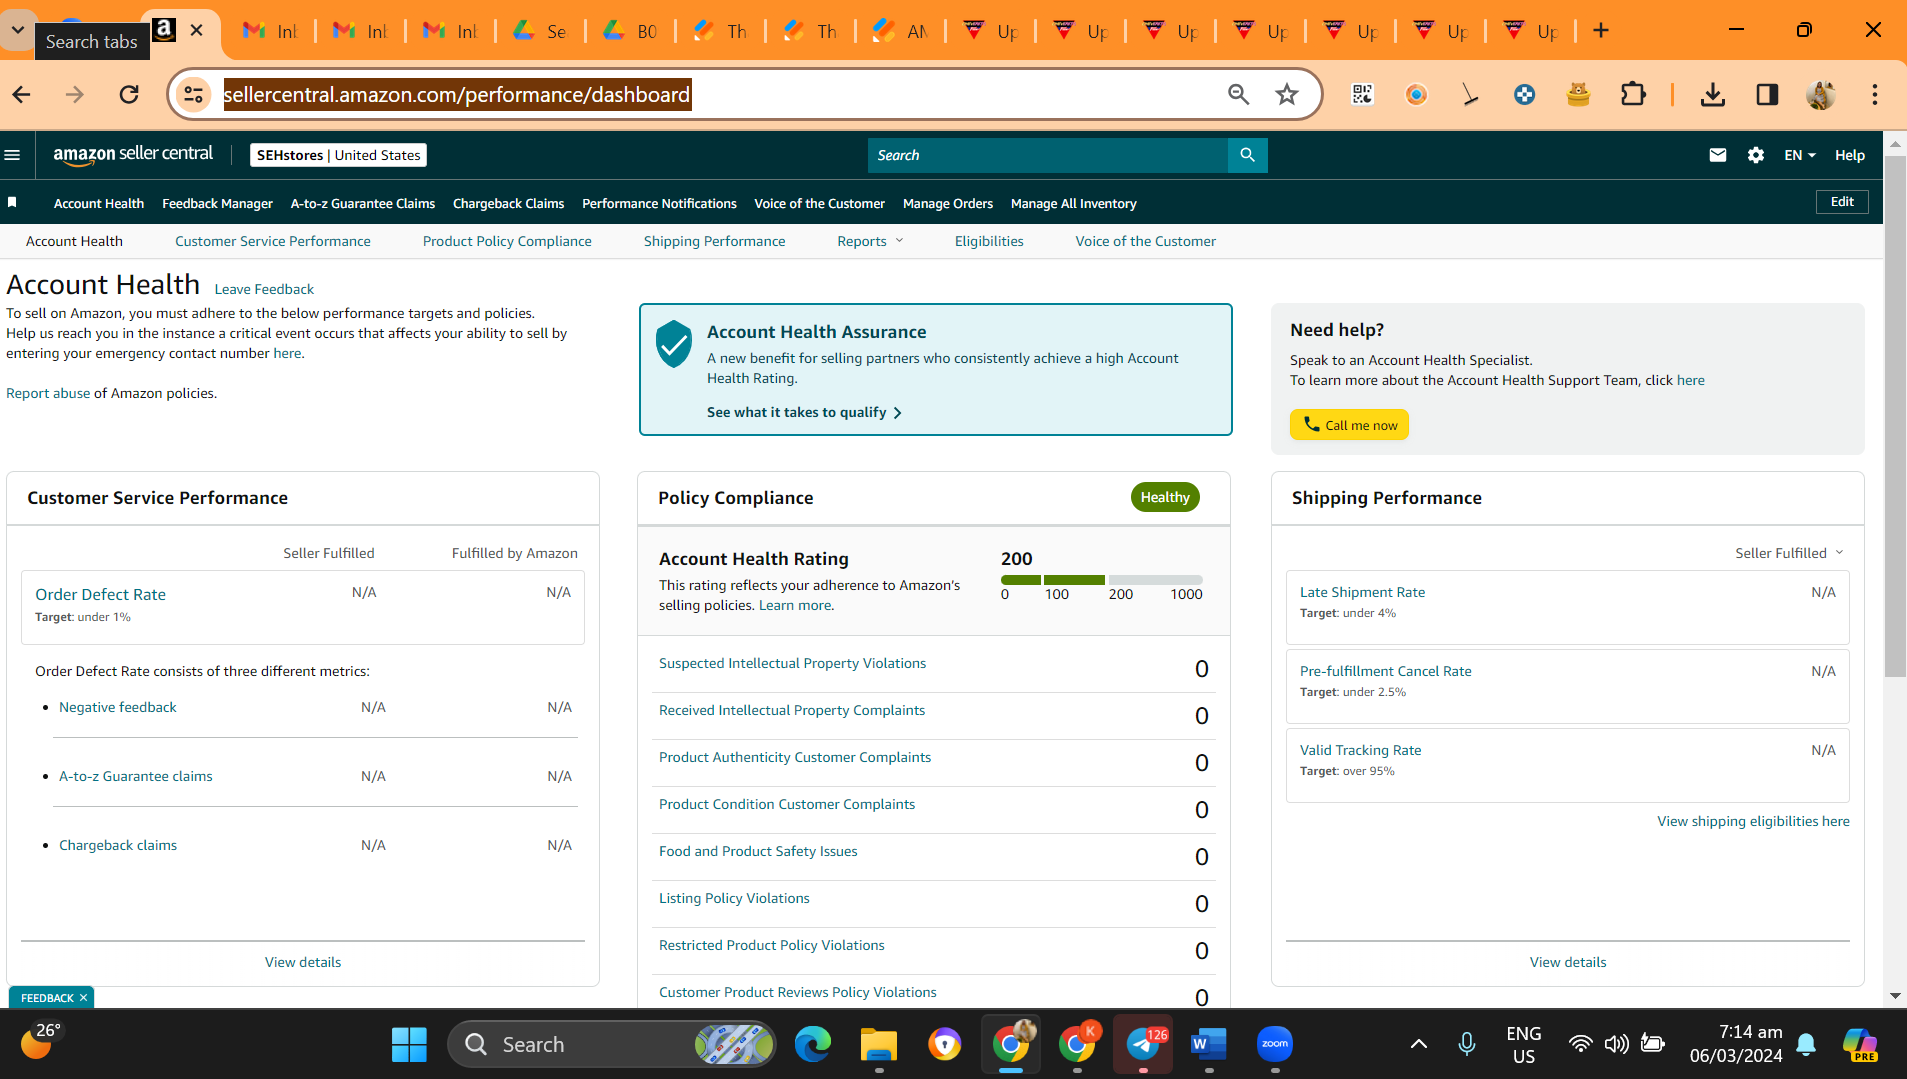
Task: Switch to the Shipping Performance tab
Action: (x=714, y=241)
